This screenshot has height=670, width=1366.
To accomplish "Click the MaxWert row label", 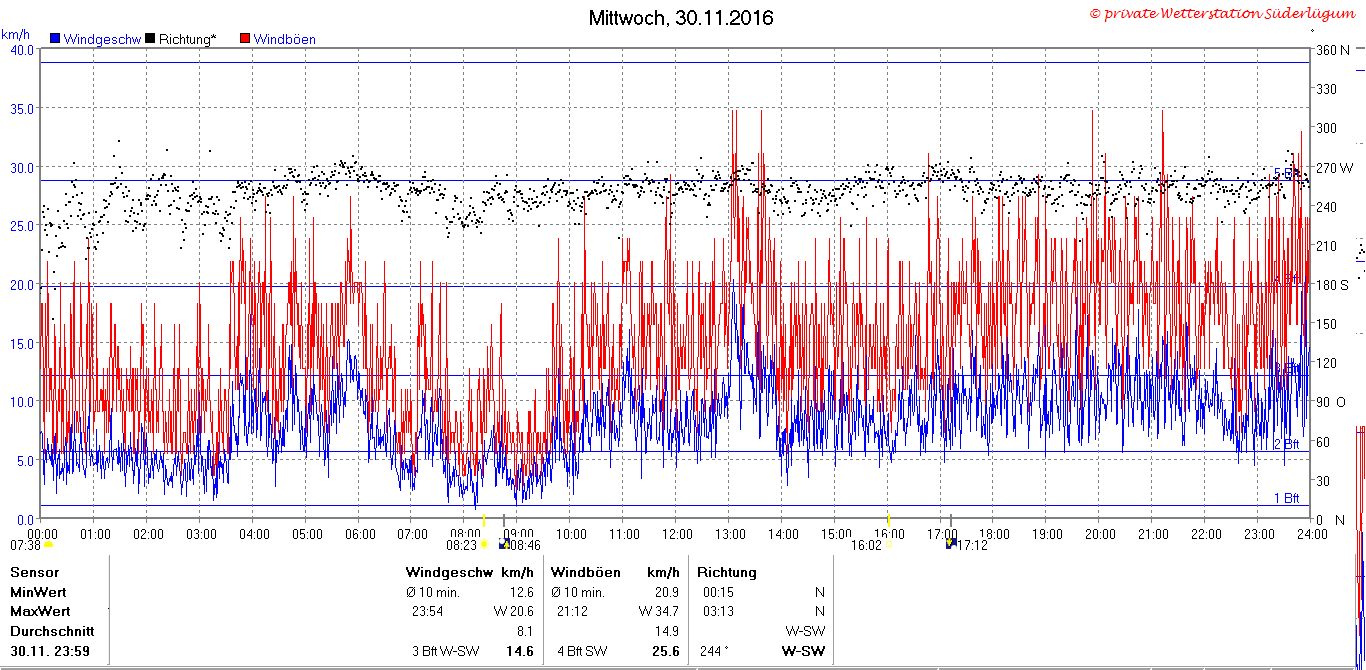I will (40, 611).
